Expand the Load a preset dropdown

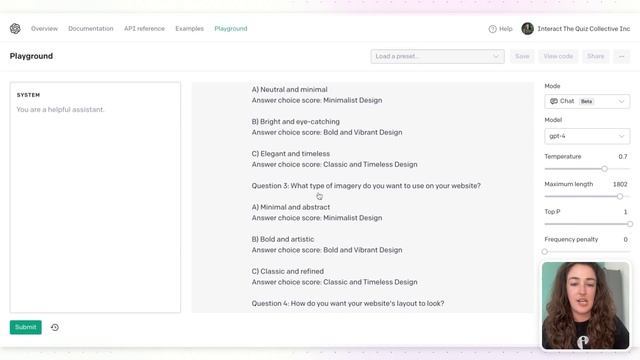(x=437, y=56)
